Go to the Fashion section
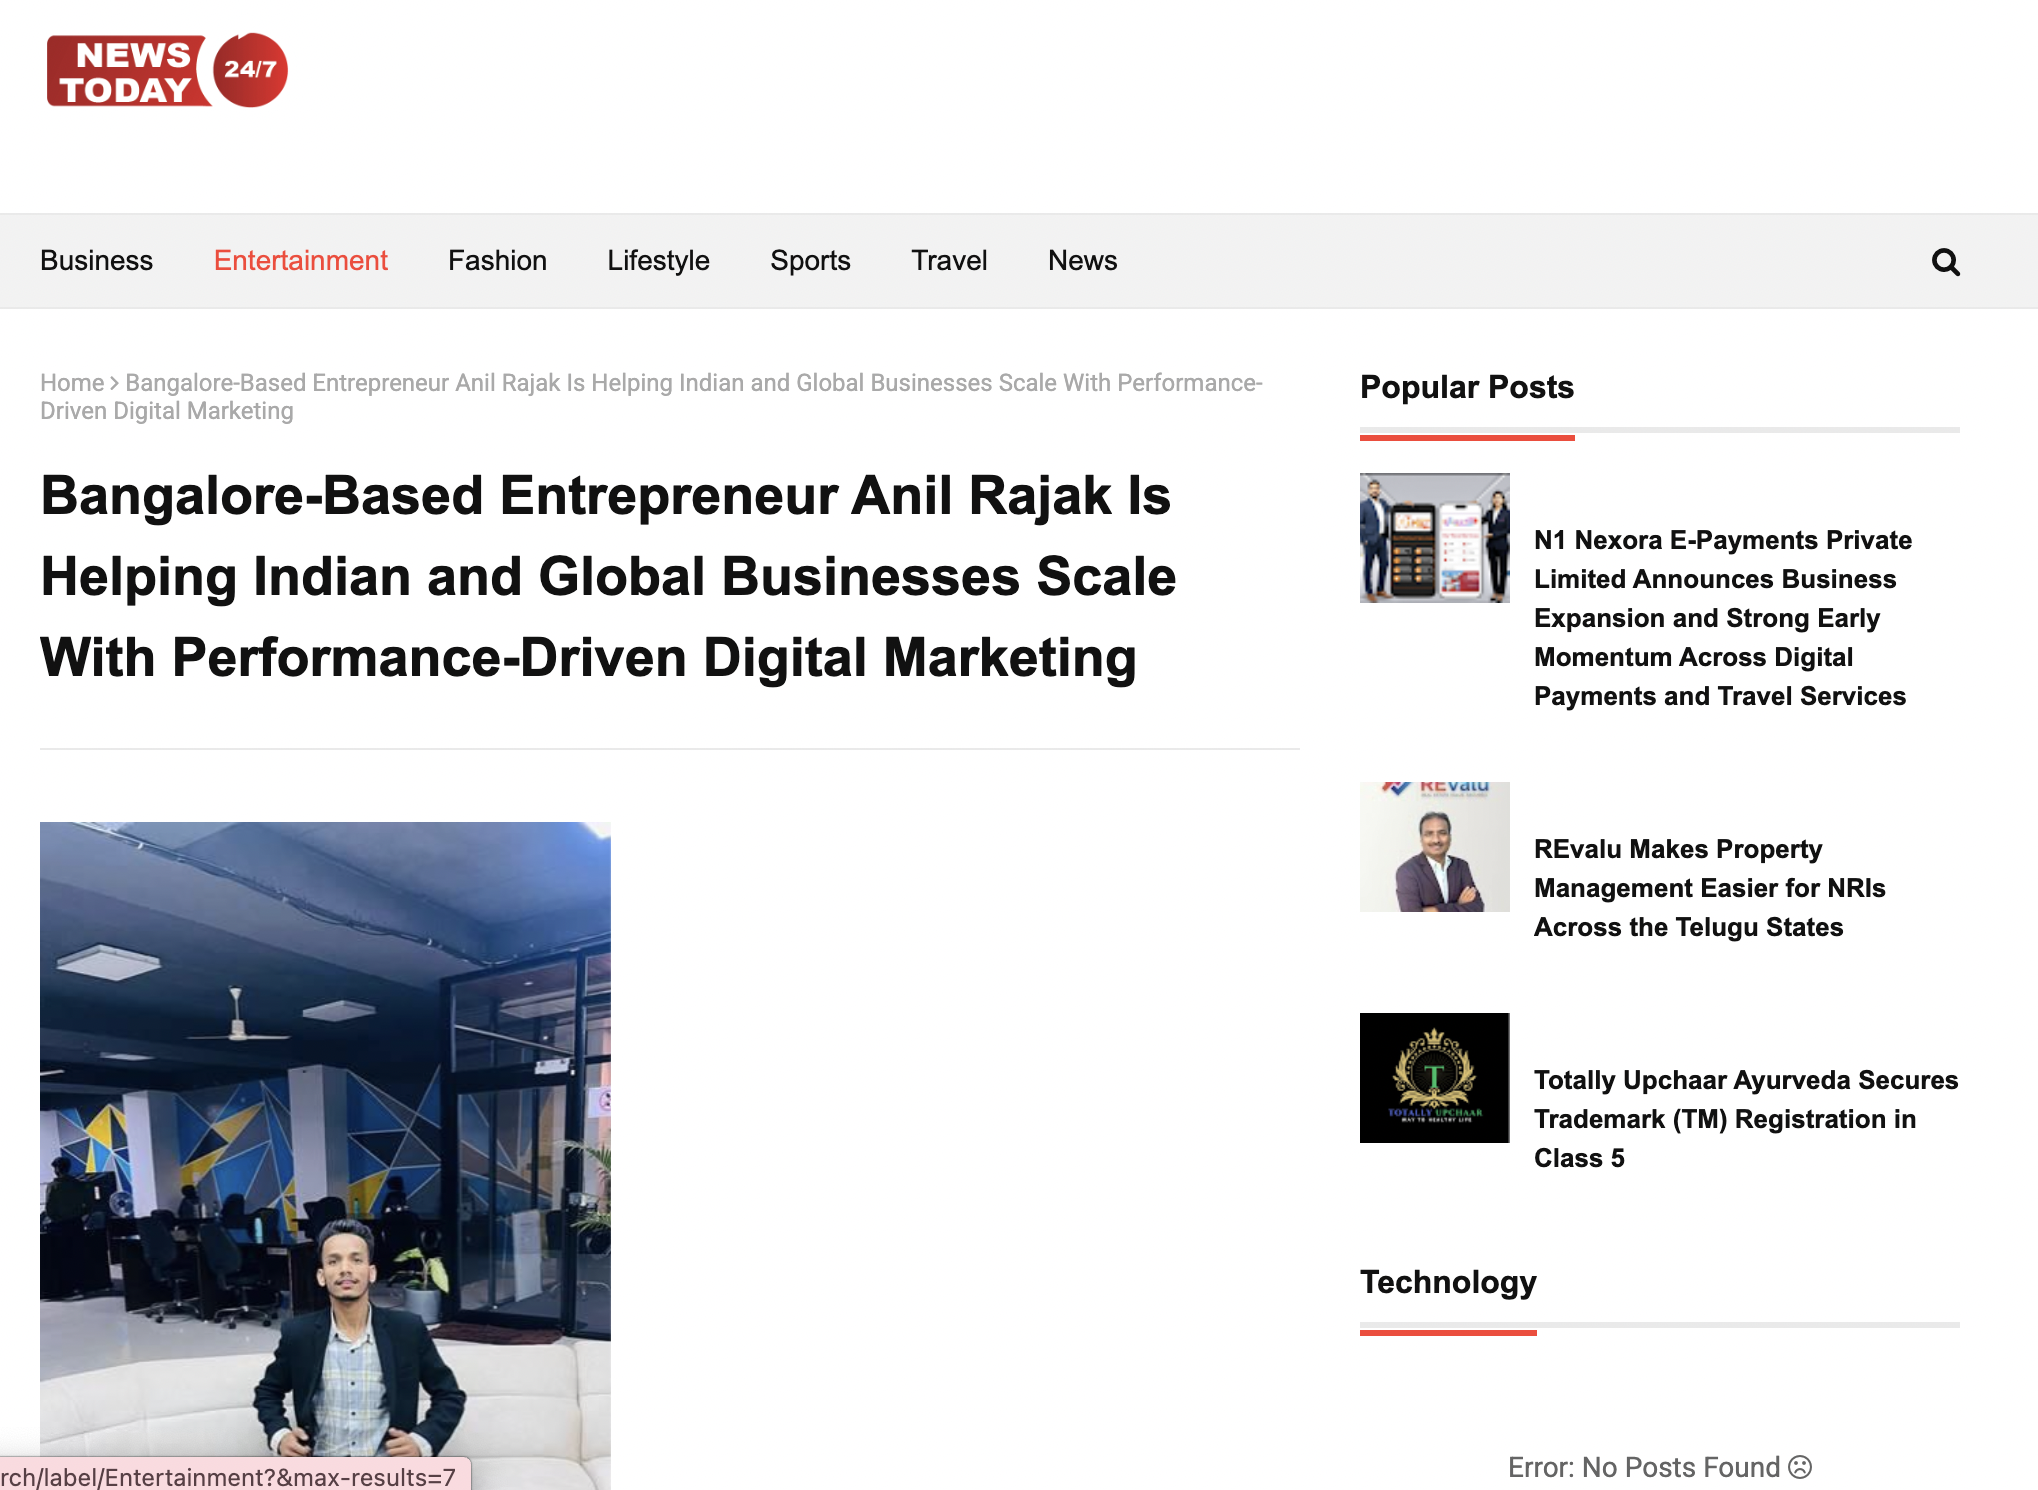 [497, 261]
